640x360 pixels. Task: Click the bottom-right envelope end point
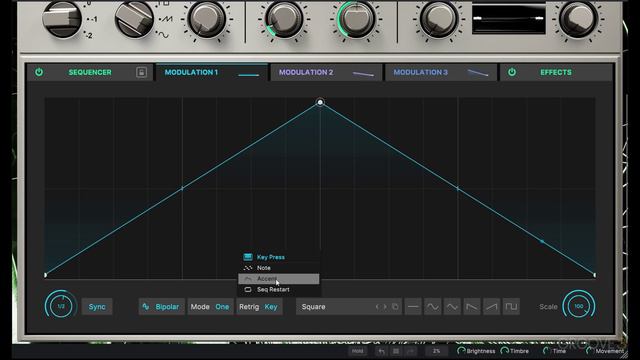click(x=595, y=275)
